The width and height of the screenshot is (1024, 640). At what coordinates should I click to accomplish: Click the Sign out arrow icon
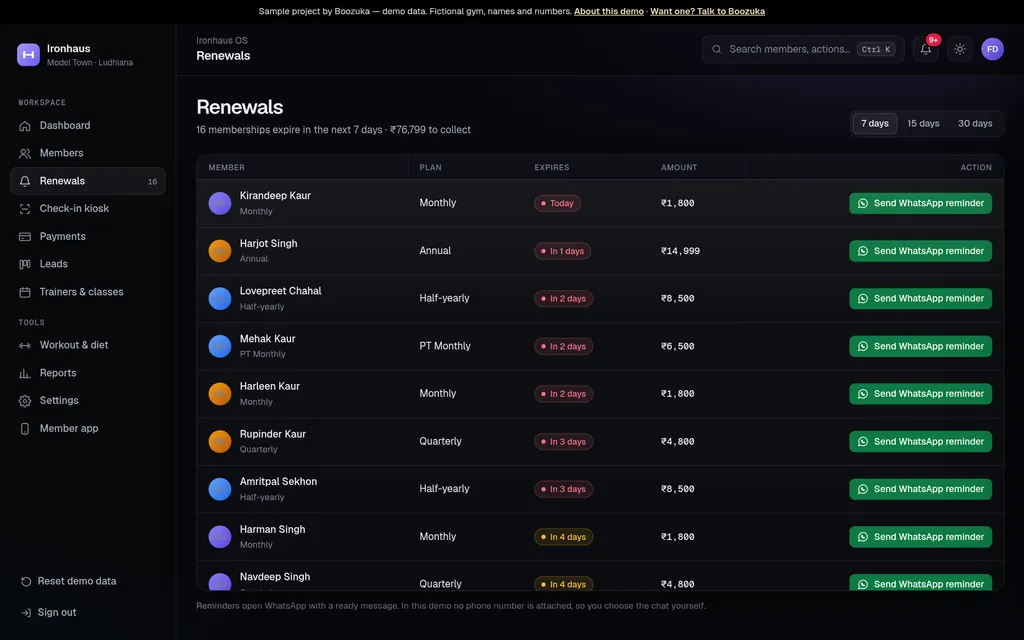[25, 613]
